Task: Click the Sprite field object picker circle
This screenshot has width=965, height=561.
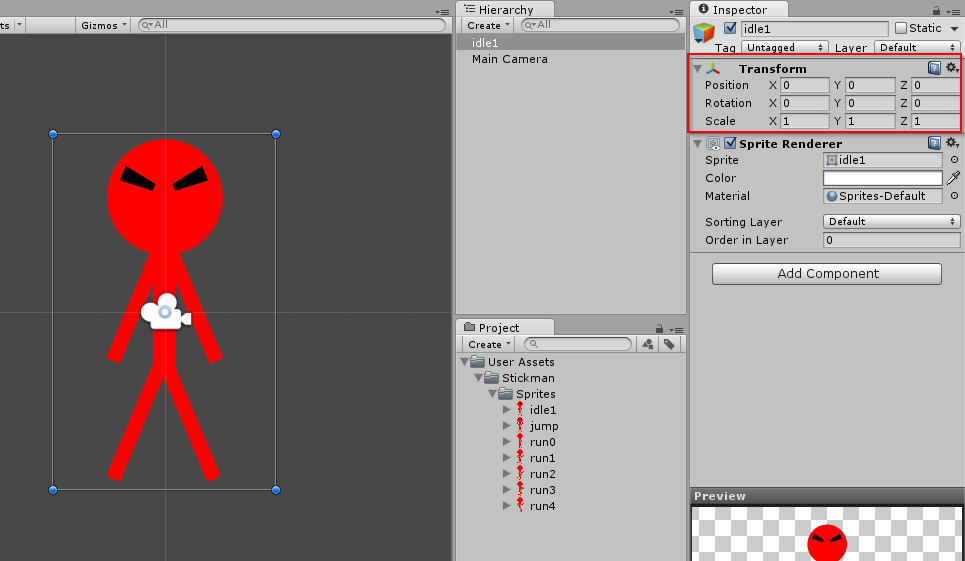Action: 954,160
